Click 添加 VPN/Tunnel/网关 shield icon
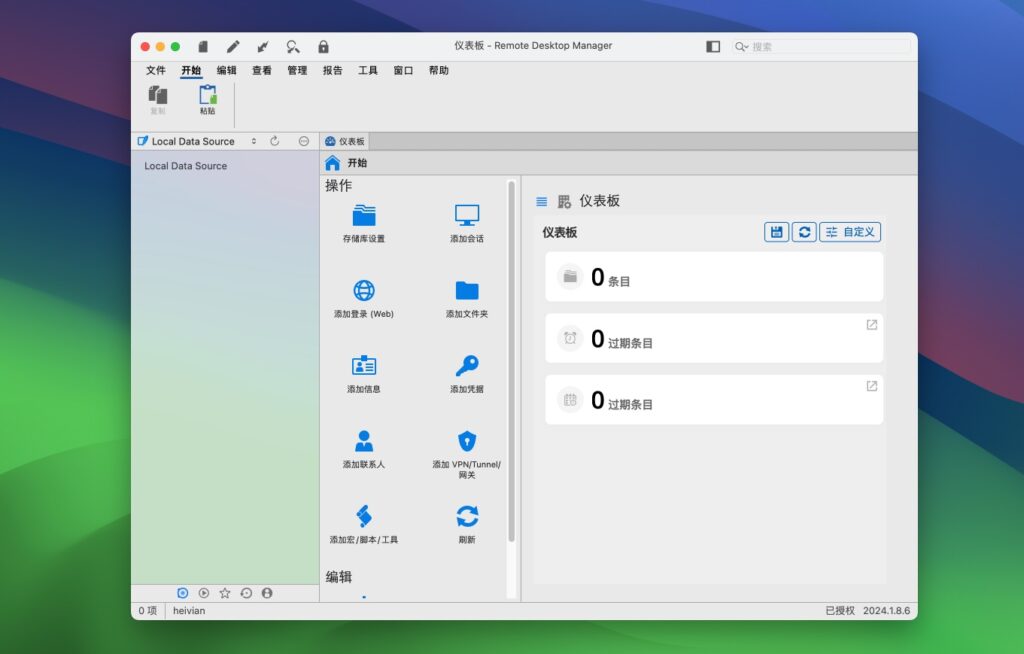The image size is (1024, 654). pyautogui.click(x=466, y=440)
